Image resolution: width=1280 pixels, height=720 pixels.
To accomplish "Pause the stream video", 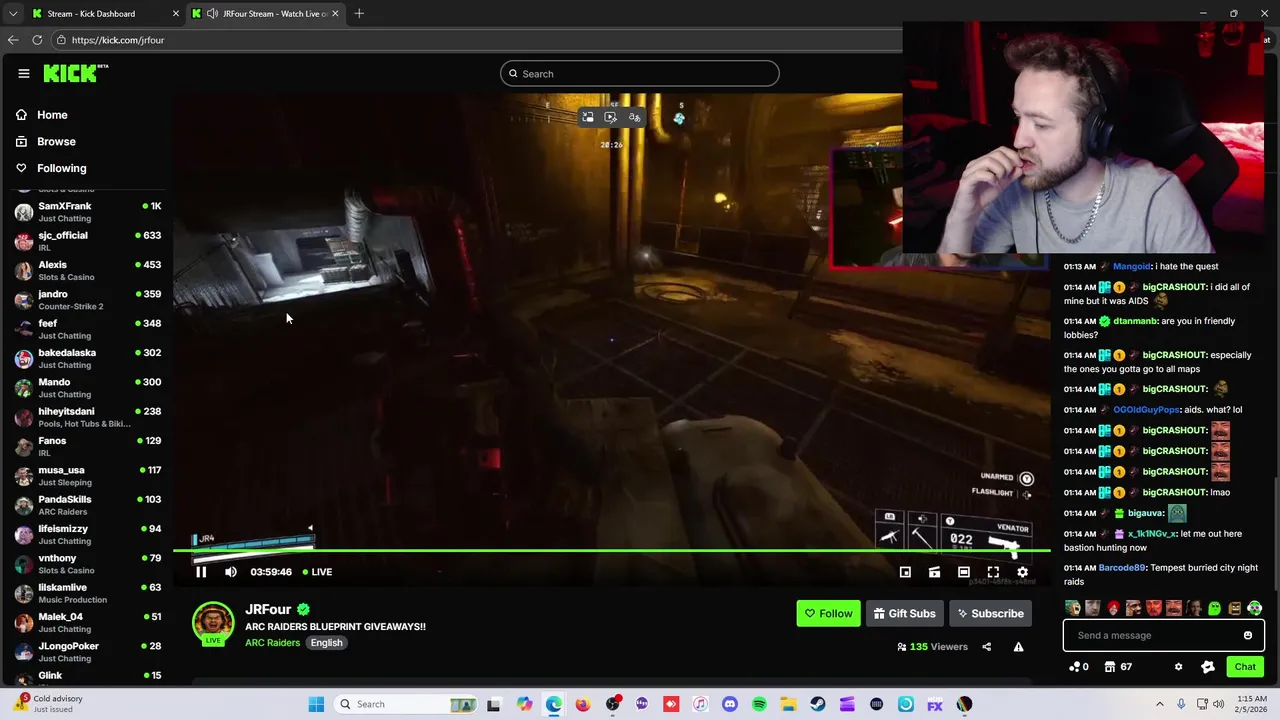I will point(201,572).
